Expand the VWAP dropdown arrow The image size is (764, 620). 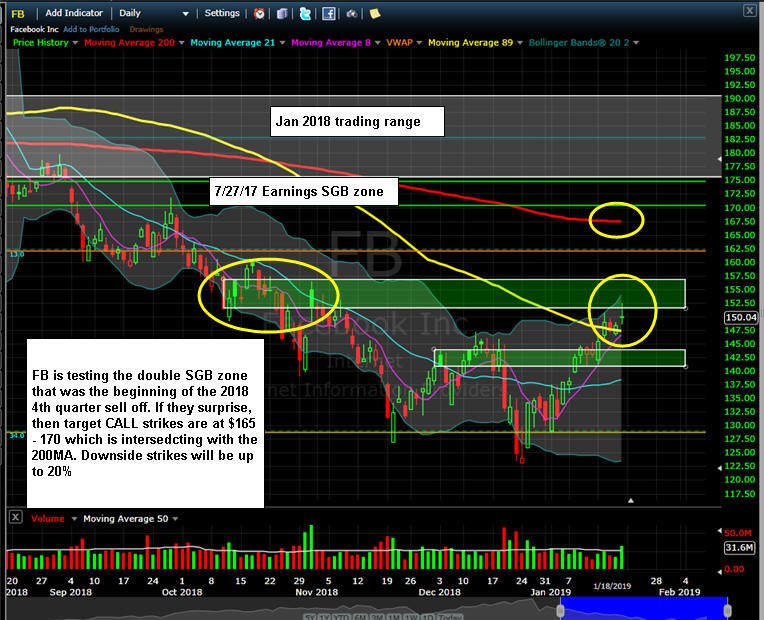click(419, 43)
